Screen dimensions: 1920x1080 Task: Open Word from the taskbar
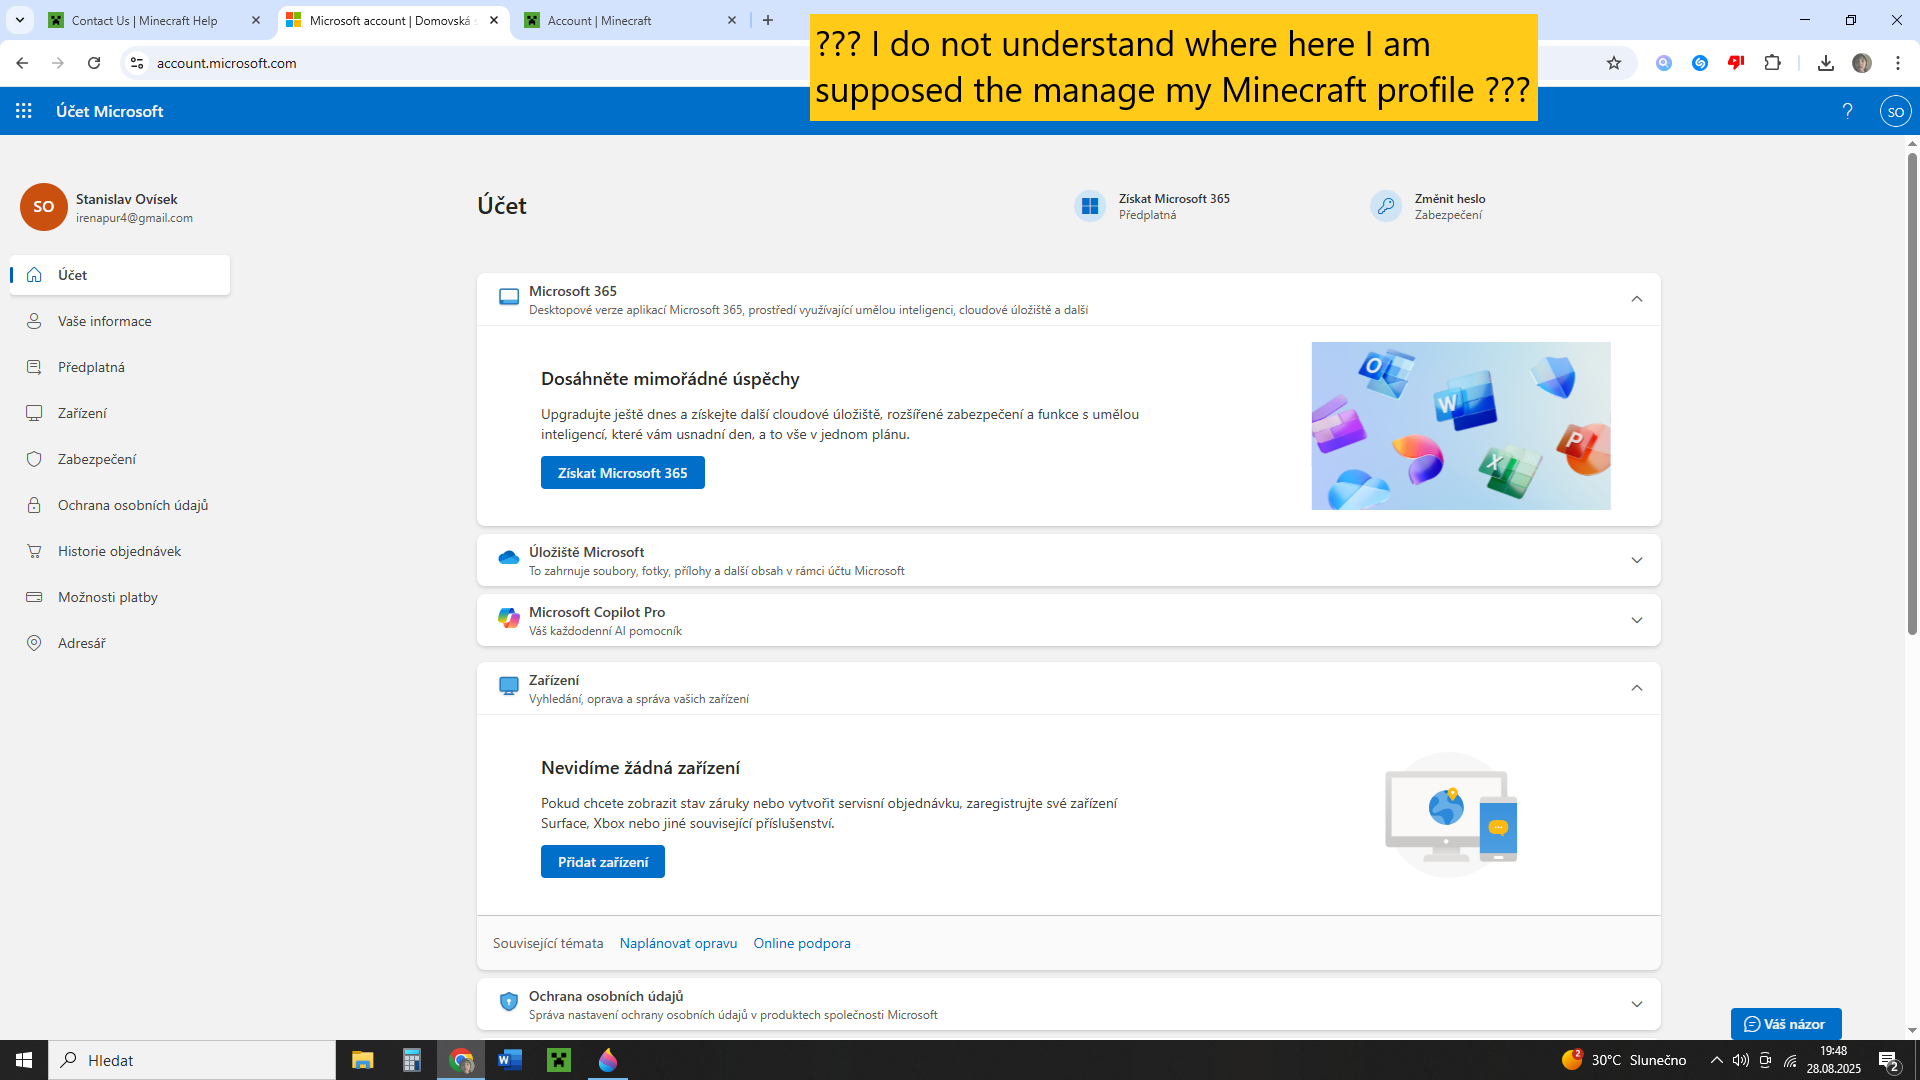[510, 1060]
